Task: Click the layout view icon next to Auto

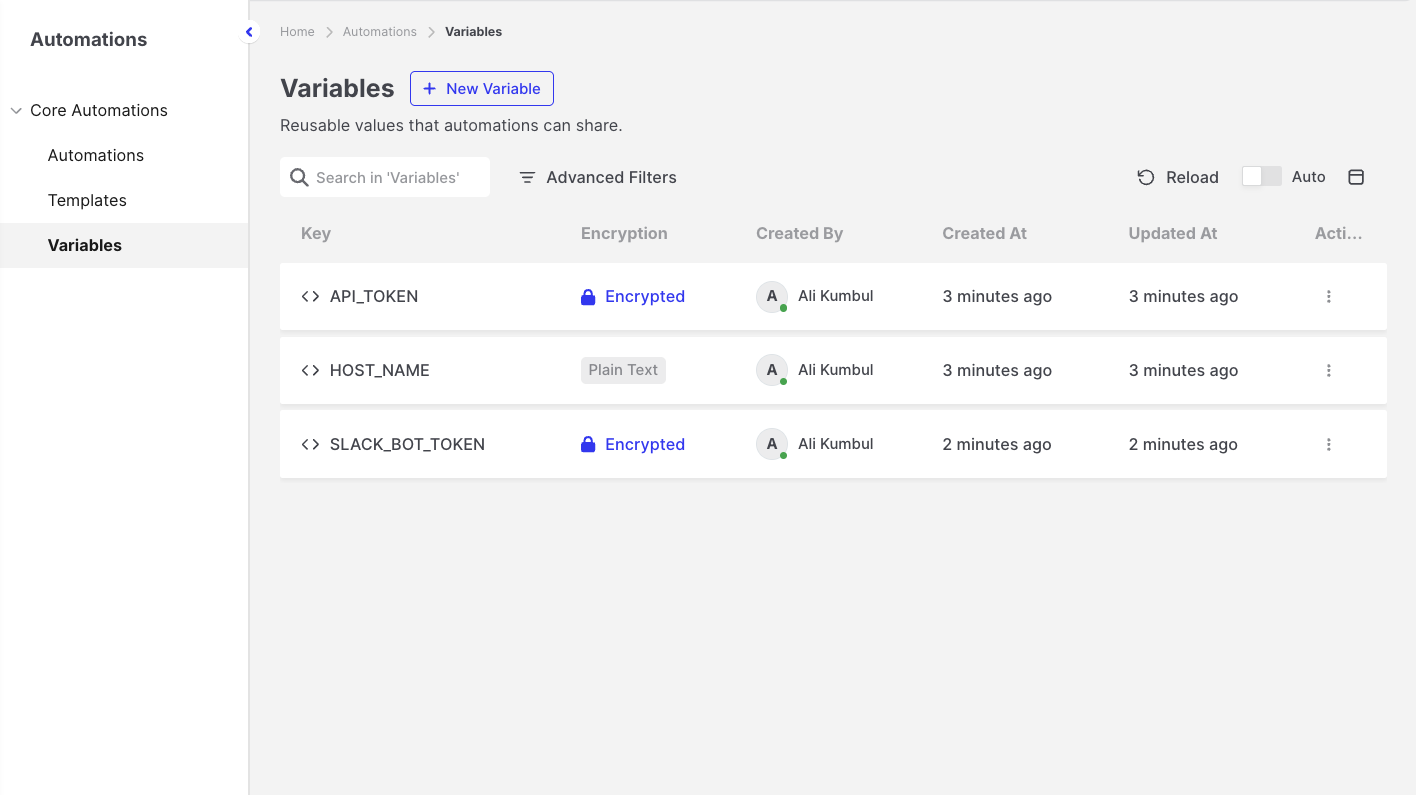Action: [1356, 177]
